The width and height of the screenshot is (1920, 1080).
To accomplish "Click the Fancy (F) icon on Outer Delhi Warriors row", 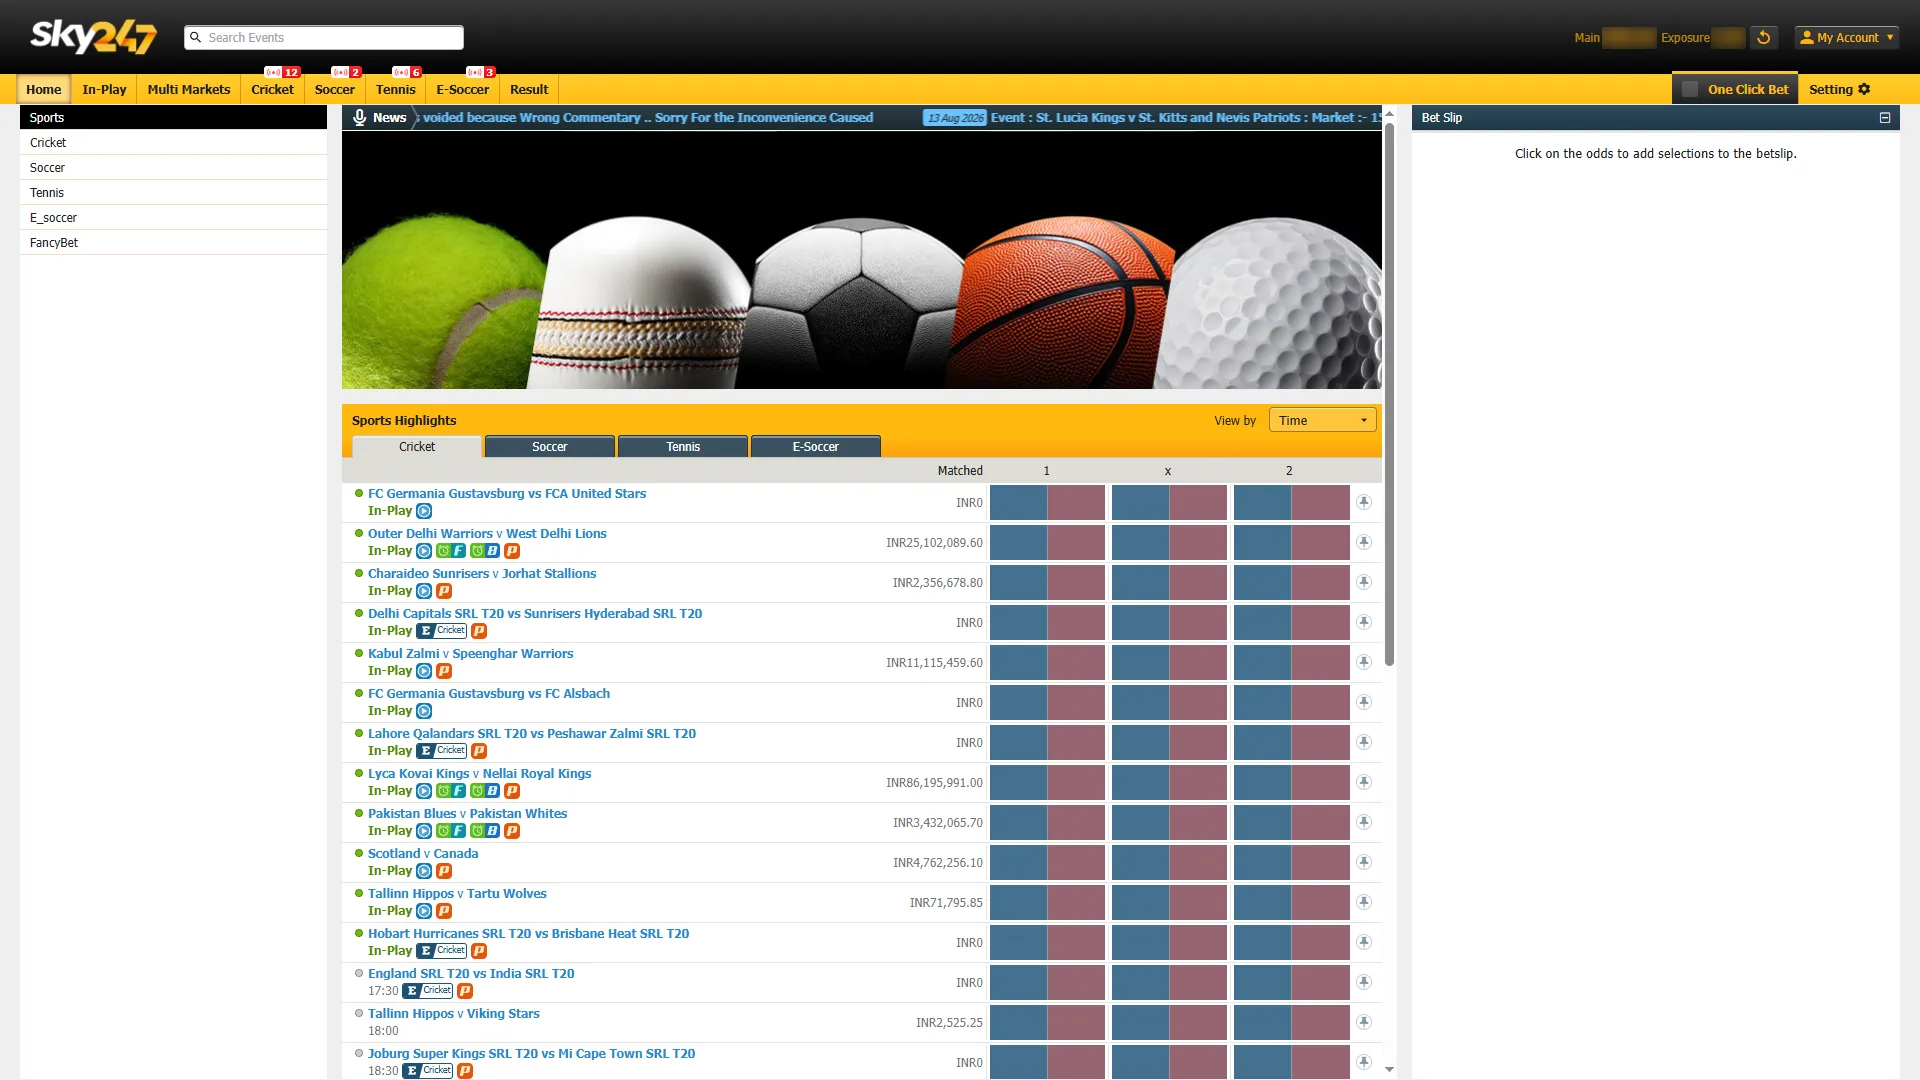I will 451,551.
